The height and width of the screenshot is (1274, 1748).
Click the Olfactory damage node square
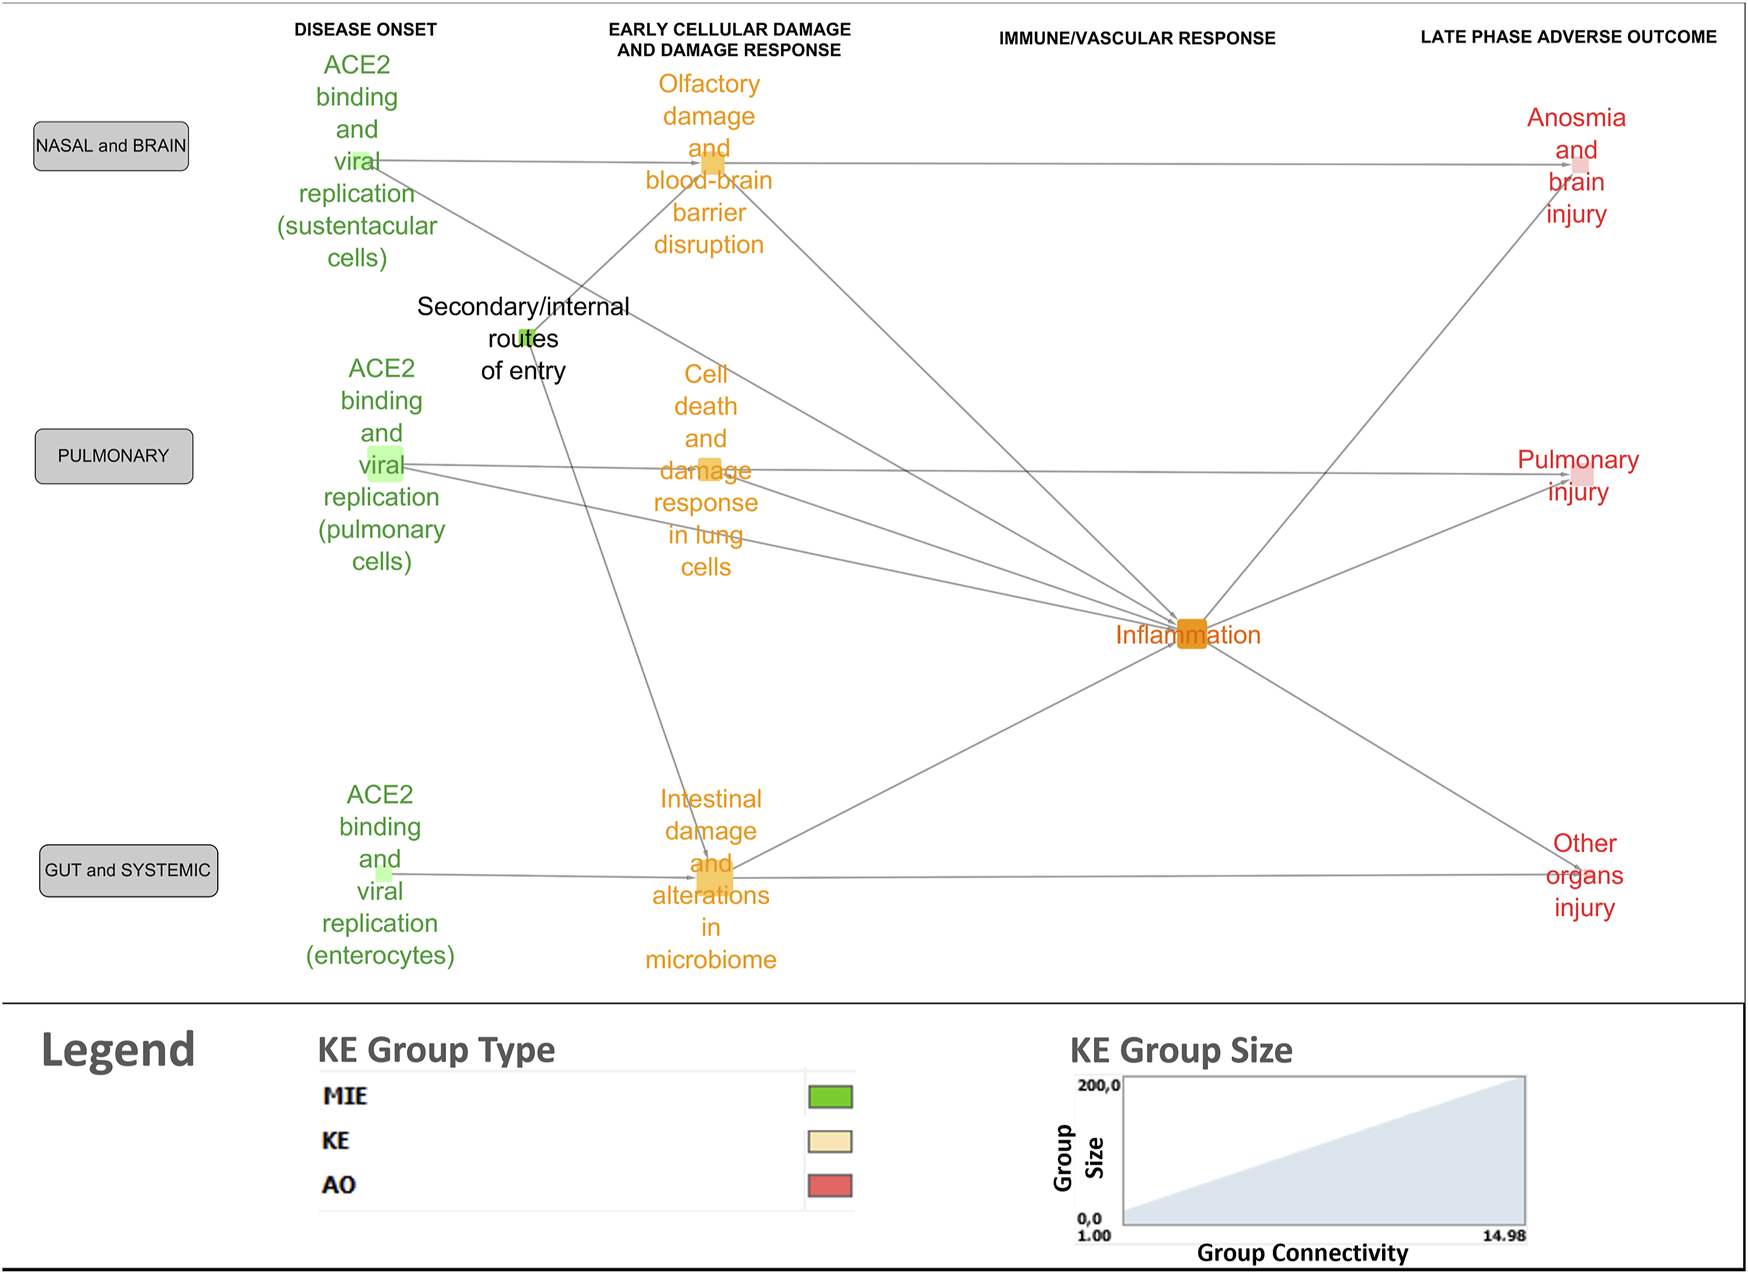pos(712,163)
